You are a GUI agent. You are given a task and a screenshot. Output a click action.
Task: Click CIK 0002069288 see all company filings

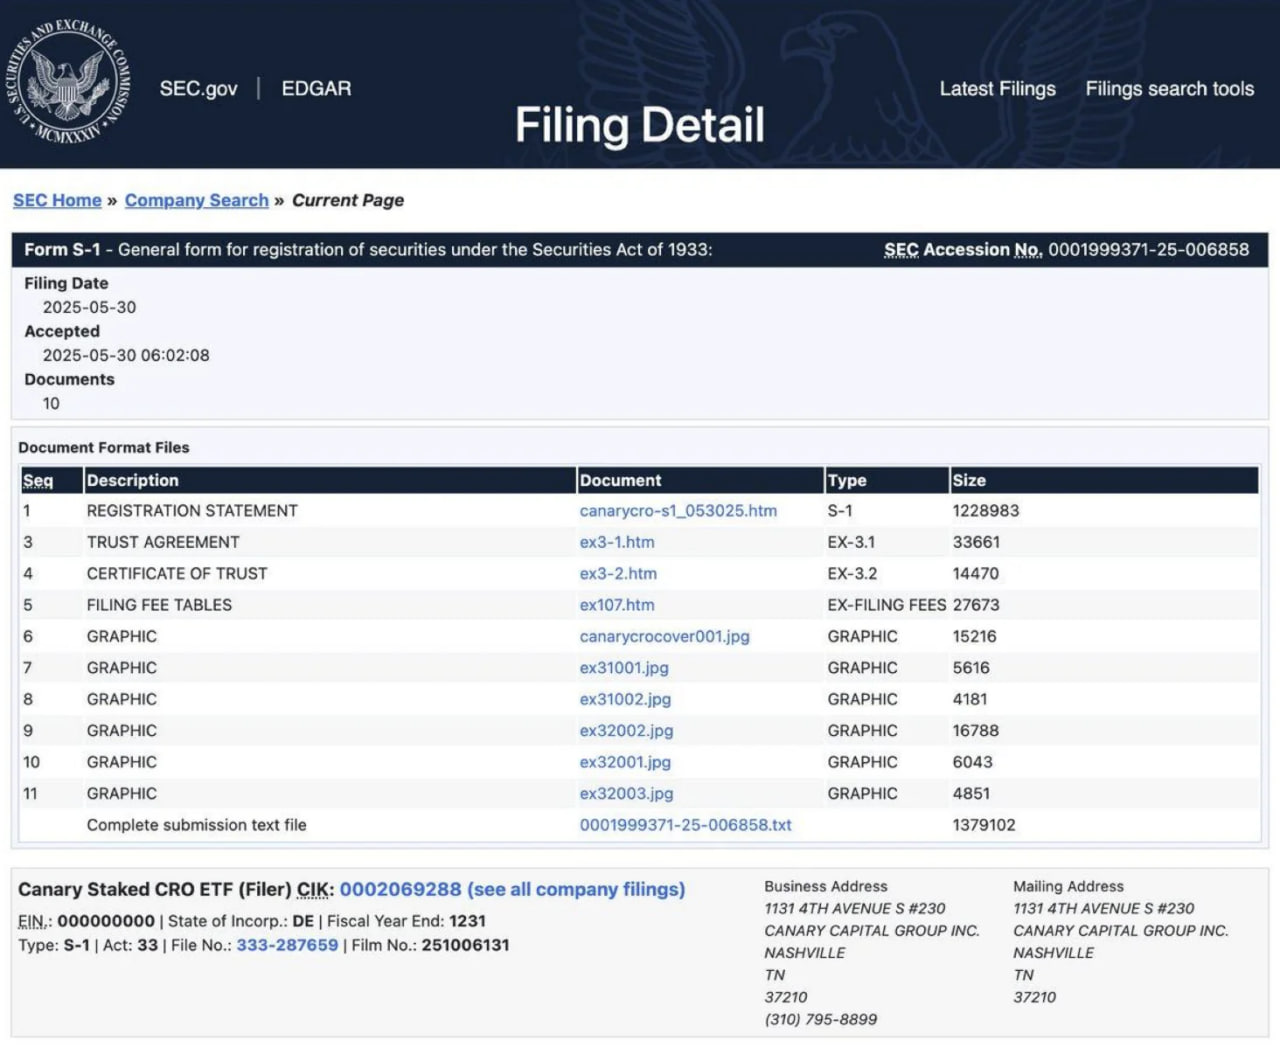click(511, 889)
